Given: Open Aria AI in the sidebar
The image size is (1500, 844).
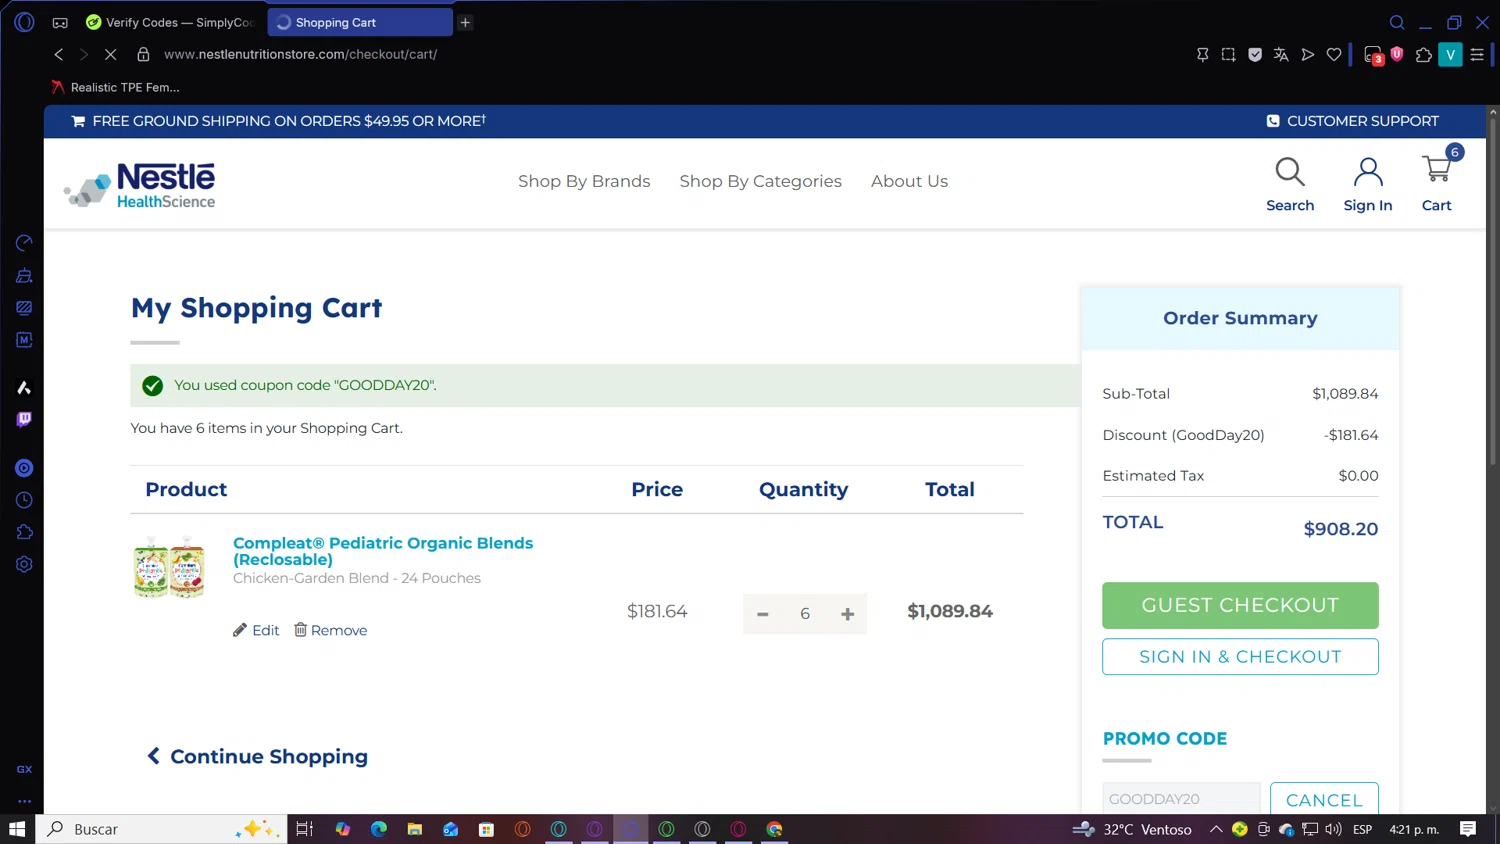Looking at the screenshot, I should [x=24, y=388].
